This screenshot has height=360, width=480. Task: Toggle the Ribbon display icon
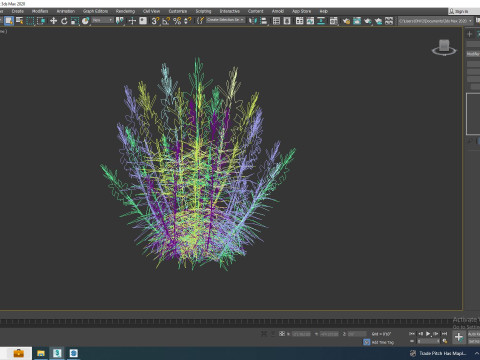pyautogui.click(x=299, y=21)
